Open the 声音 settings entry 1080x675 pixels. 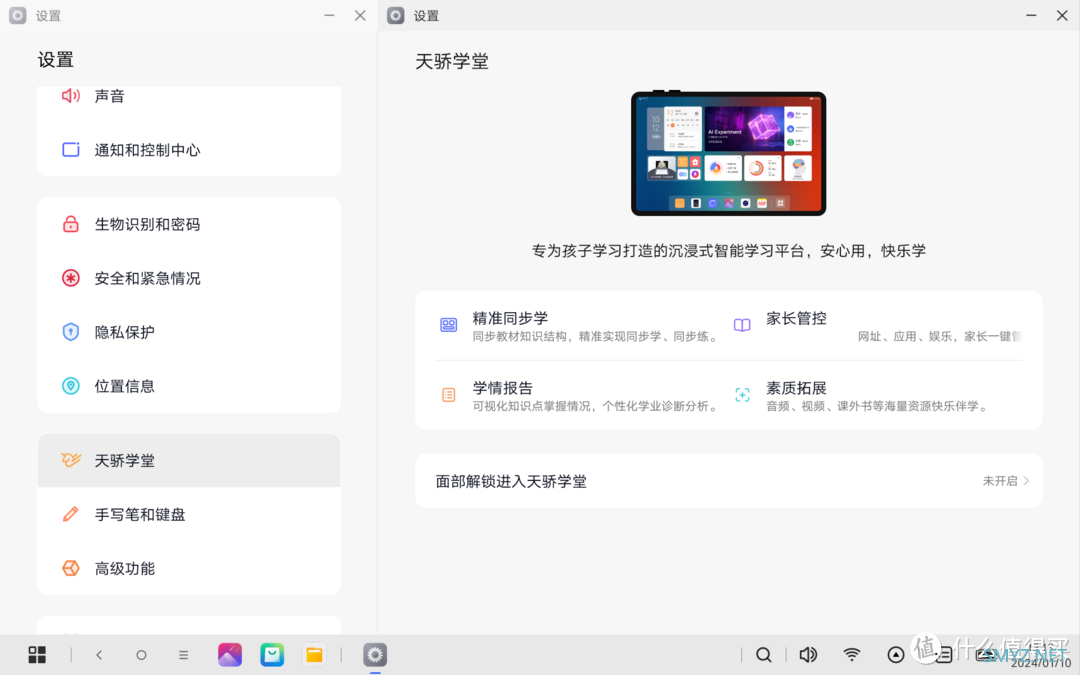coord(189,96)
